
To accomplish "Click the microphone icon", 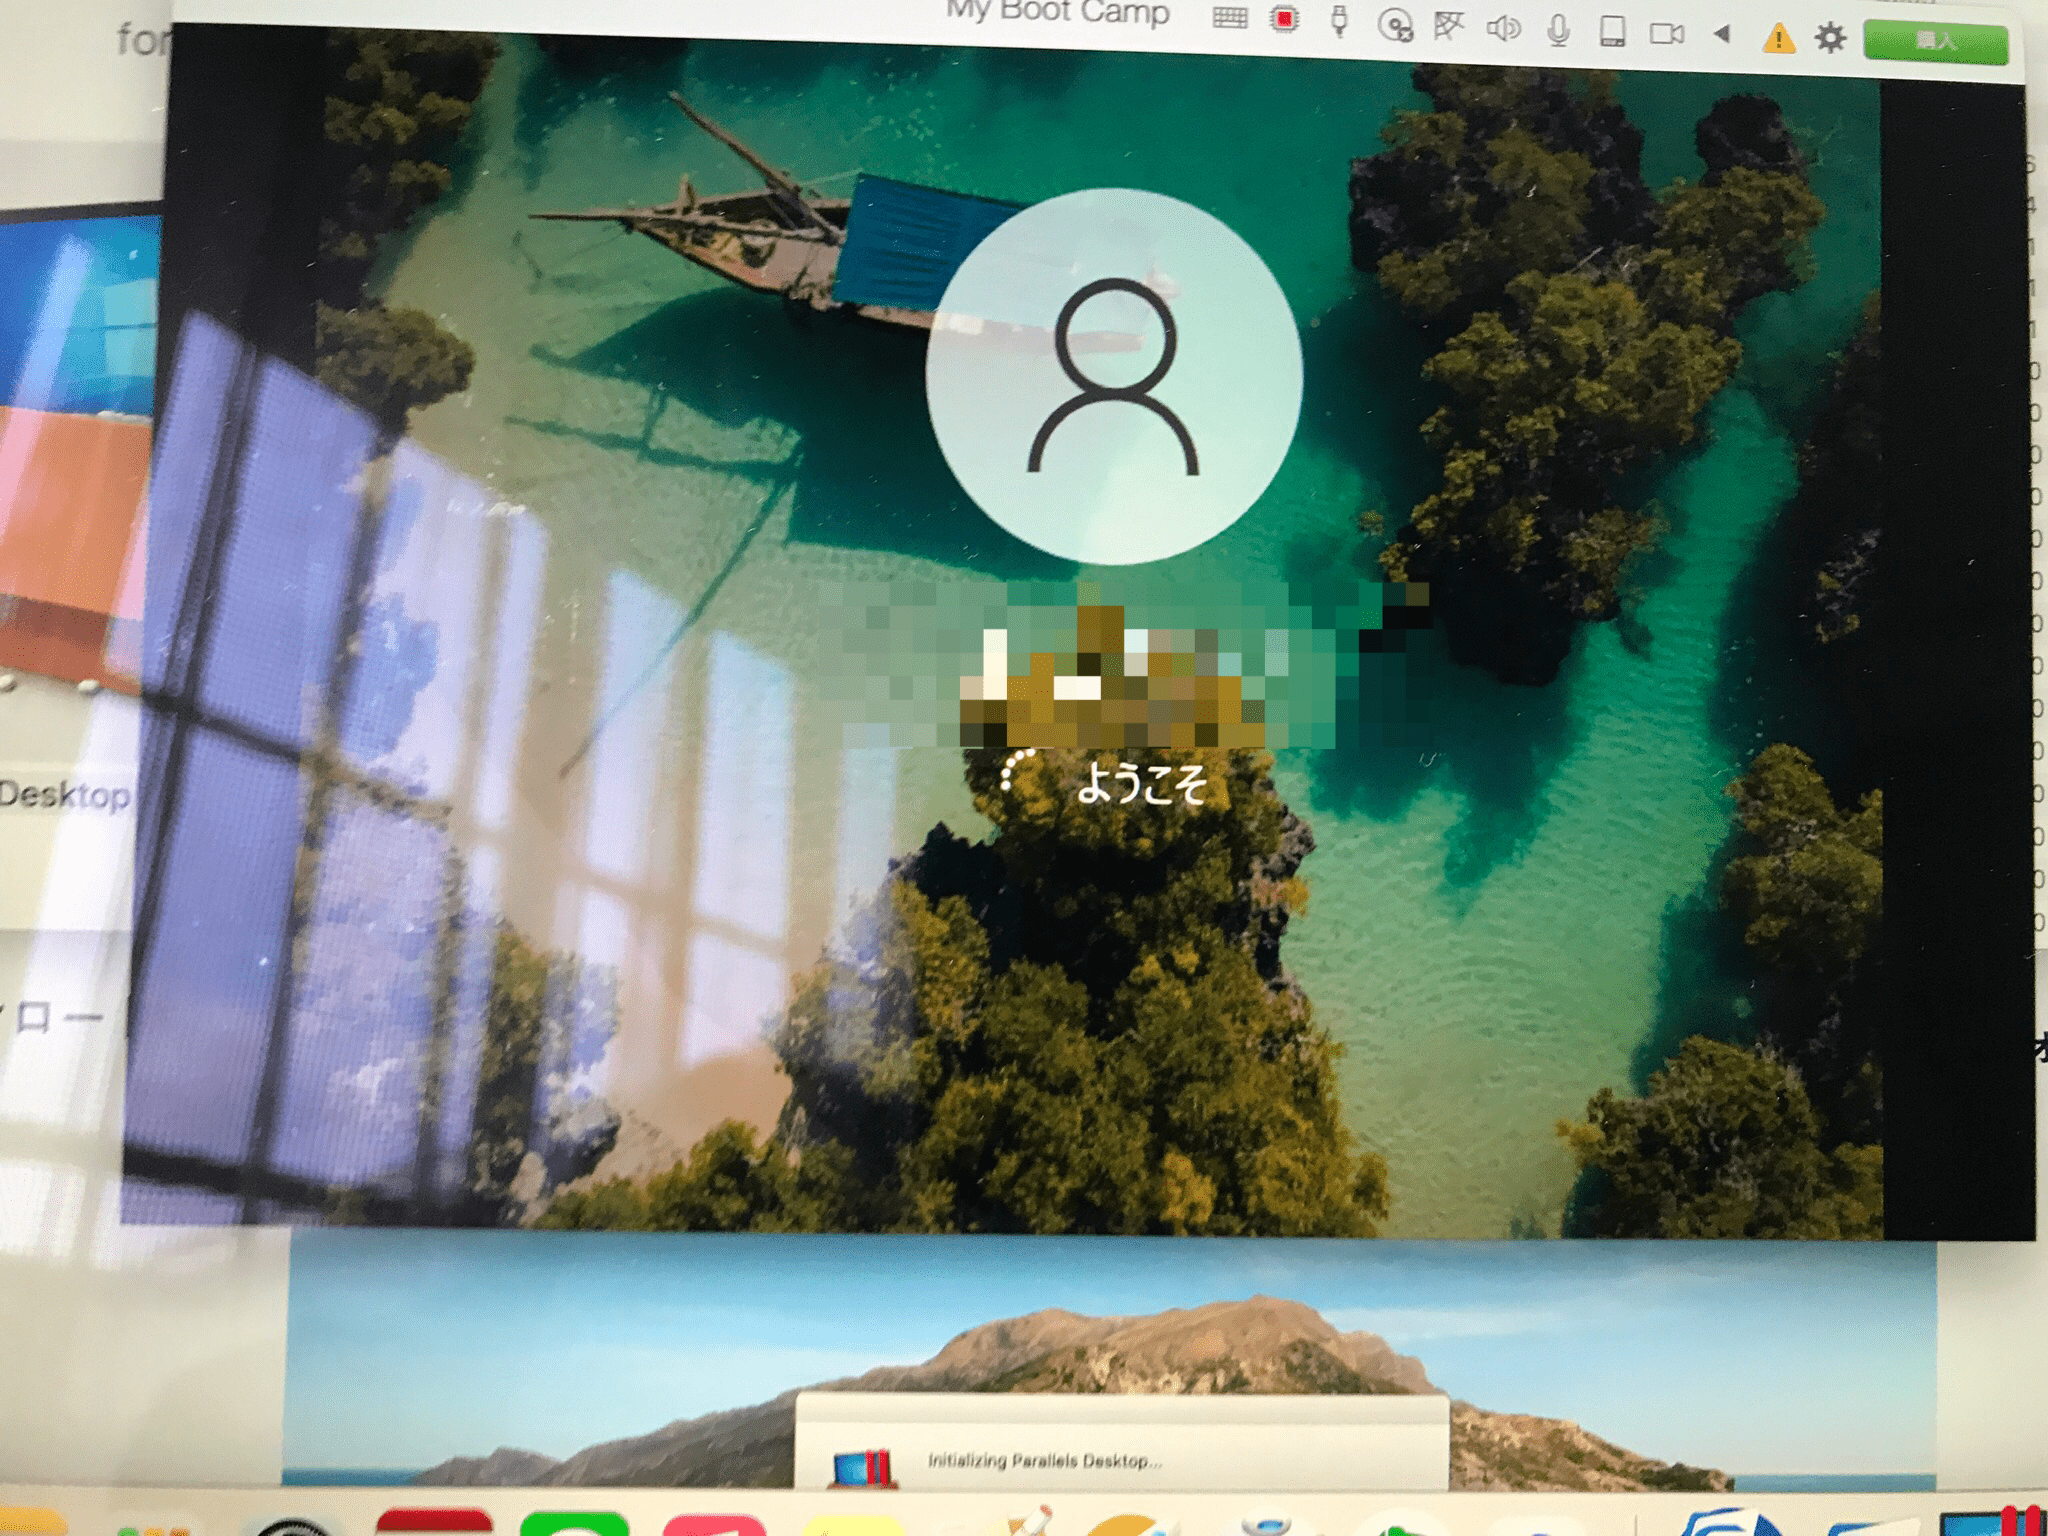I will pyautogui.click(x=1557, y=31).
